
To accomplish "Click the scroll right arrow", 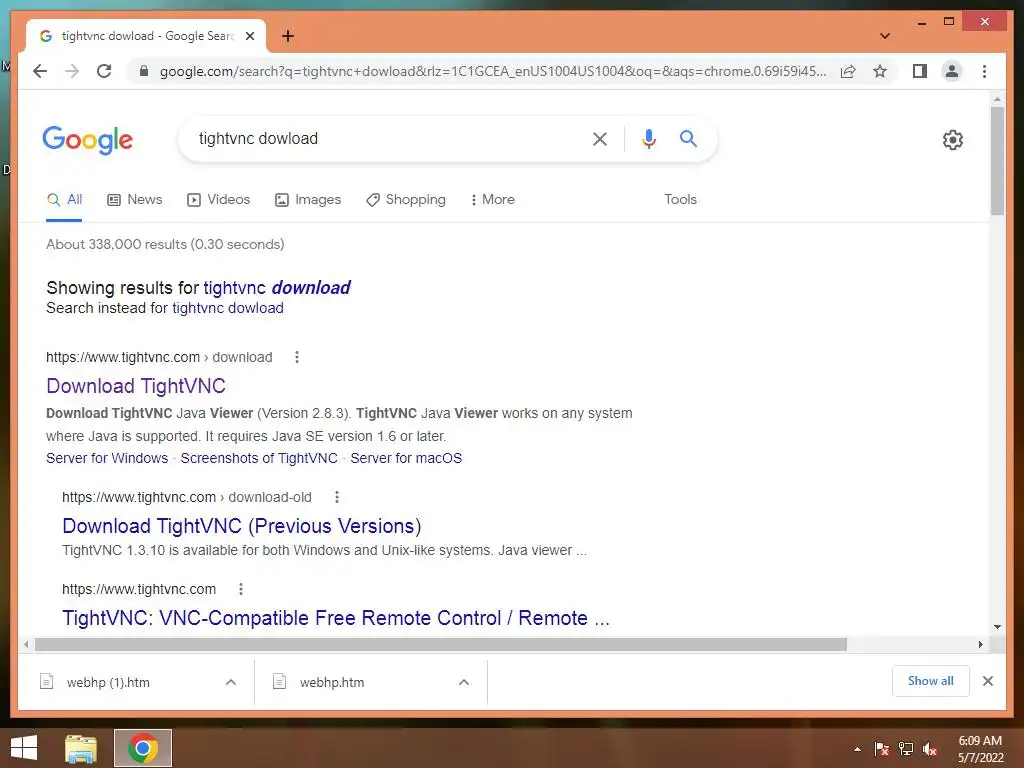I will [980, 645].
